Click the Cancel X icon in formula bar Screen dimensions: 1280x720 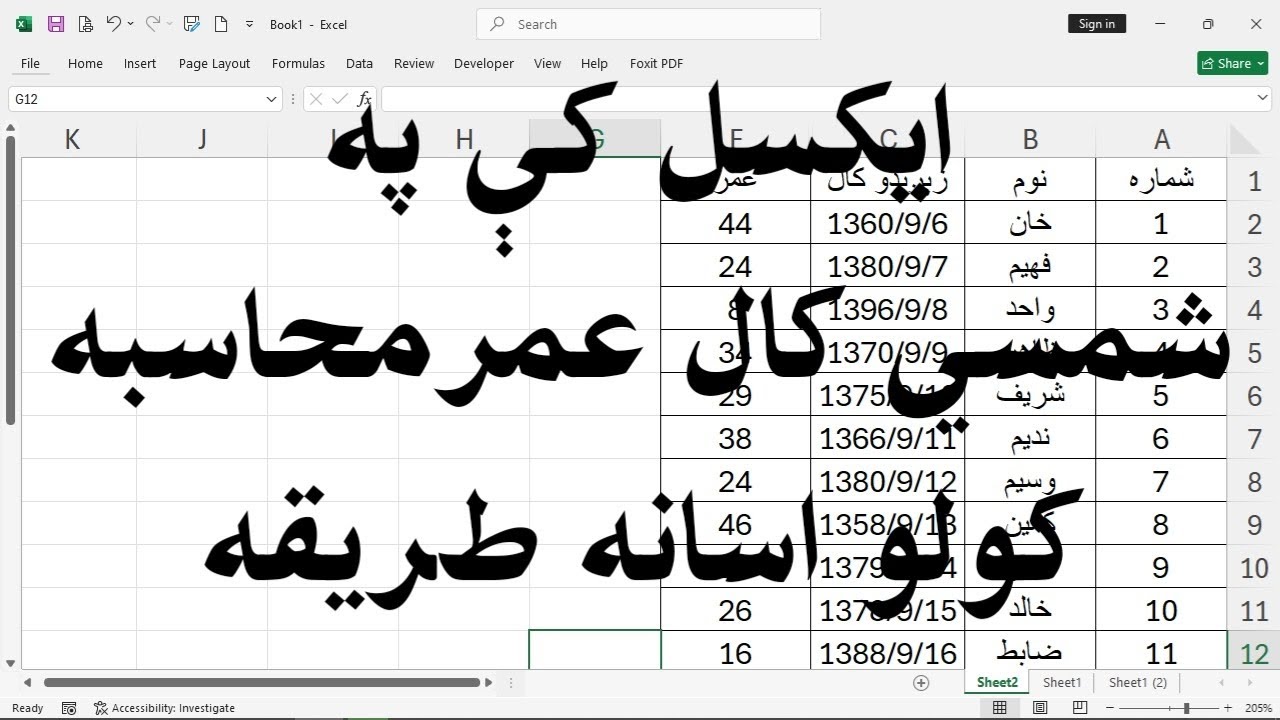[x=316, y=99]
